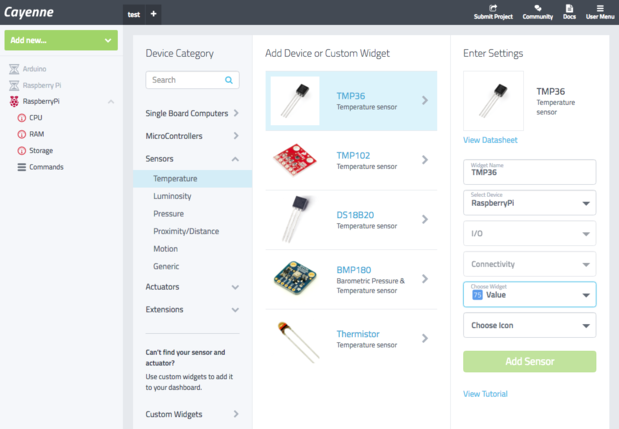The width and height of the screenshot is (619, 429).
Task: Click the BMP180 blue board thumbnail
Action: coord(295,278)
